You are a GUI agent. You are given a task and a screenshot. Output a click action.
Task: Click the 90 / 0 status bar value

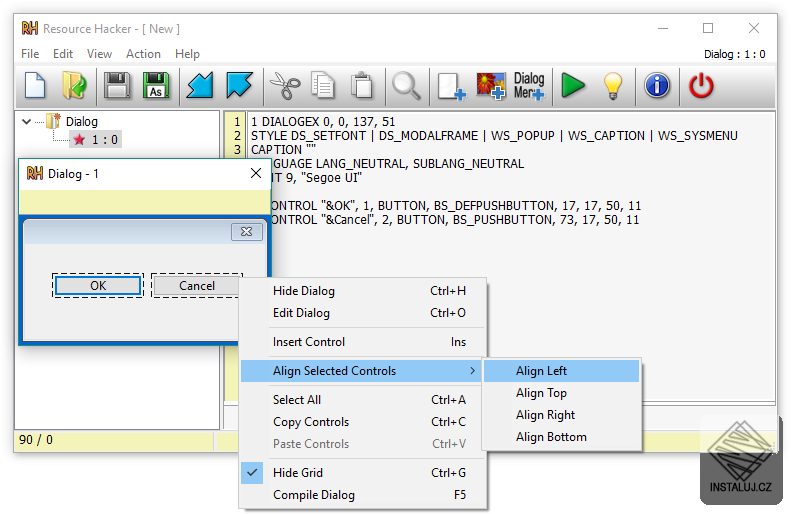36,440
